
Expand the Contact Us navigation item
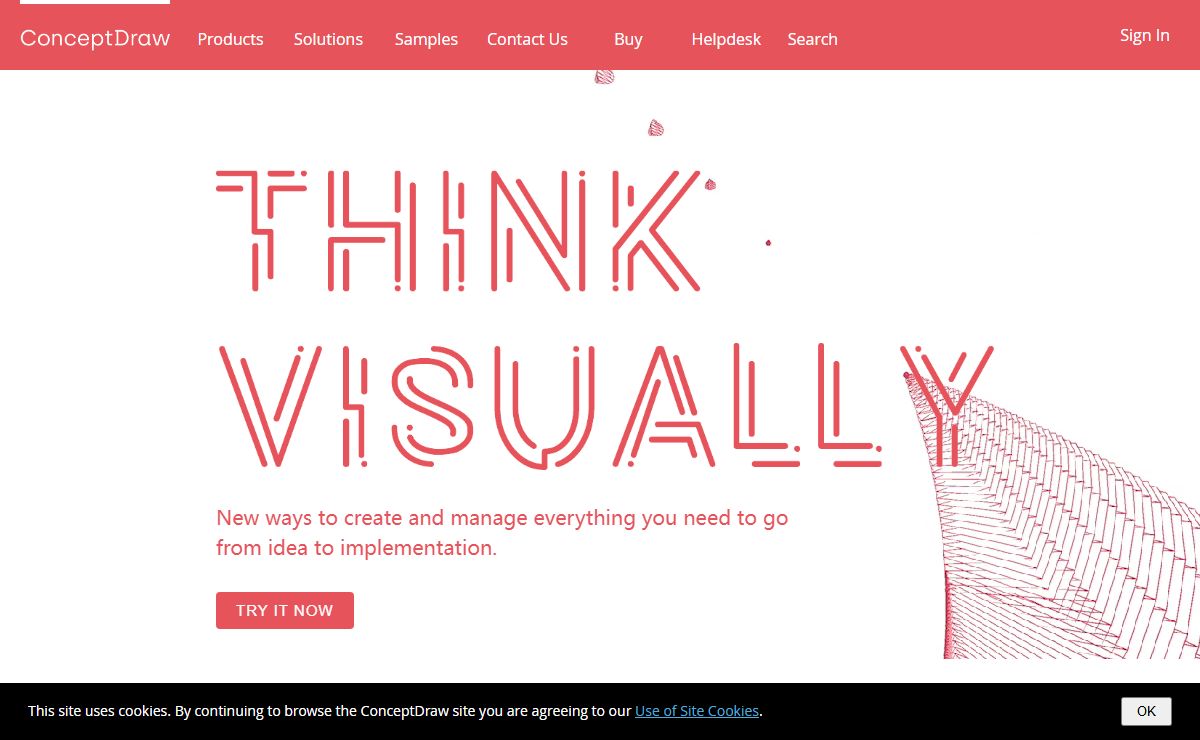click(x=527, y=39)
